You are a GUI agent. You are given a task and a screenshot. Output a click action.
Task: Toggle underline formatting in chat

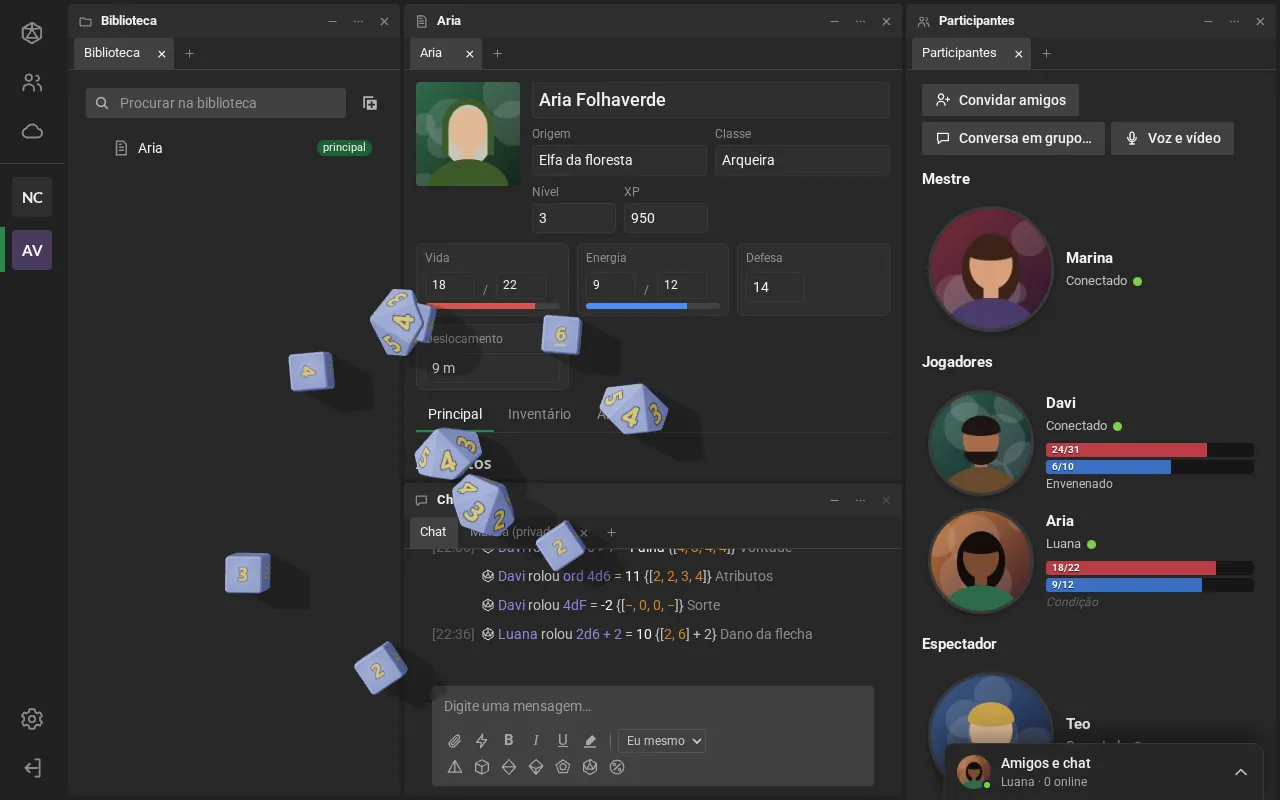click(563, 741)
